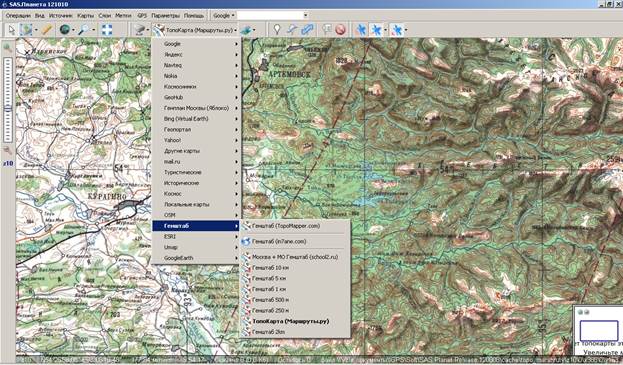Click the second small button above the minimap

586,312
